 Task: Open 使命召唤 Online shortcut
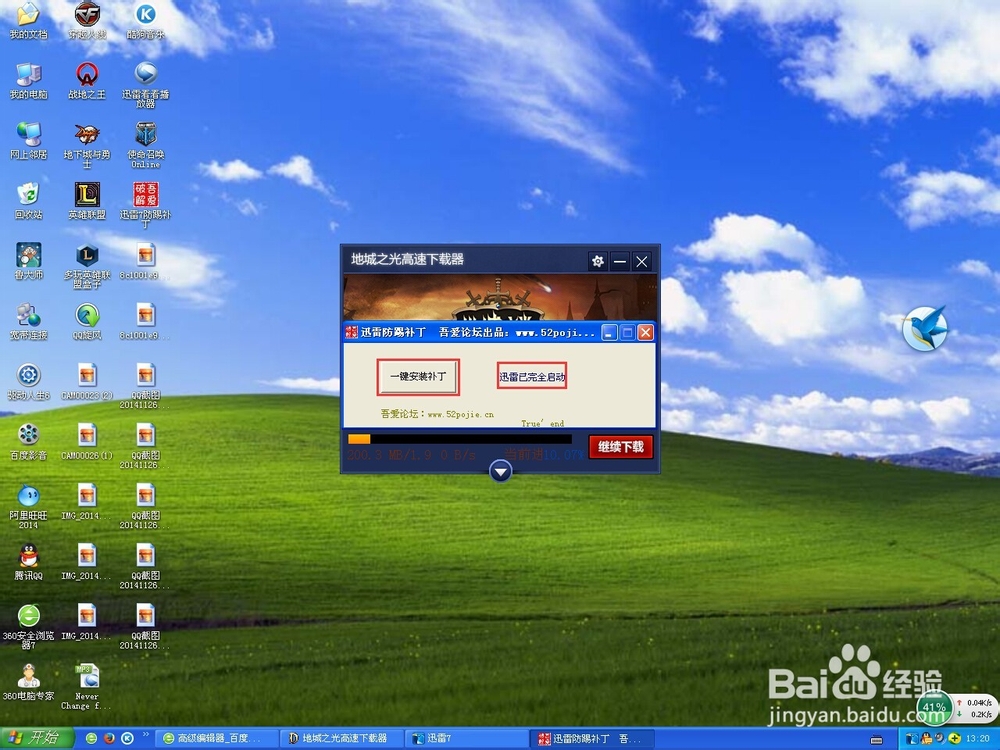[145, 145]
